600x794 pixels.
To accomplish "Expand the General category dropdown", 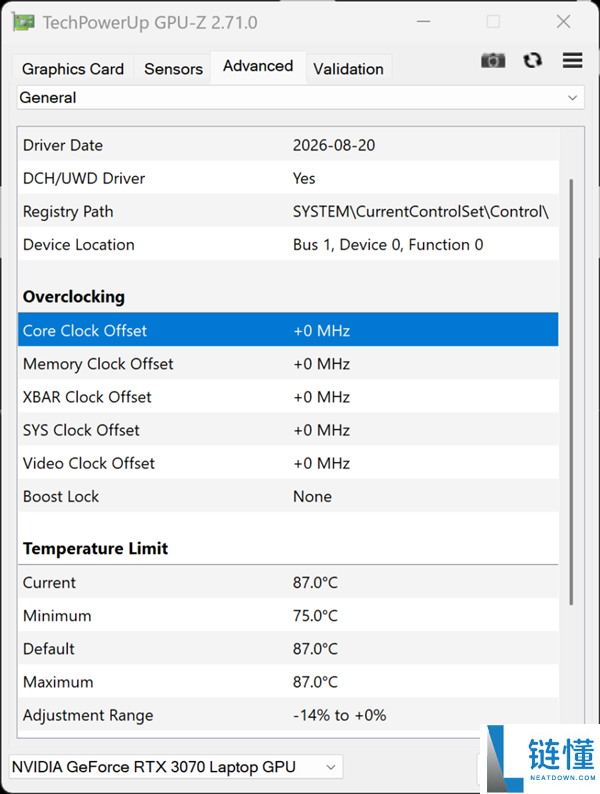I will 300,98.
